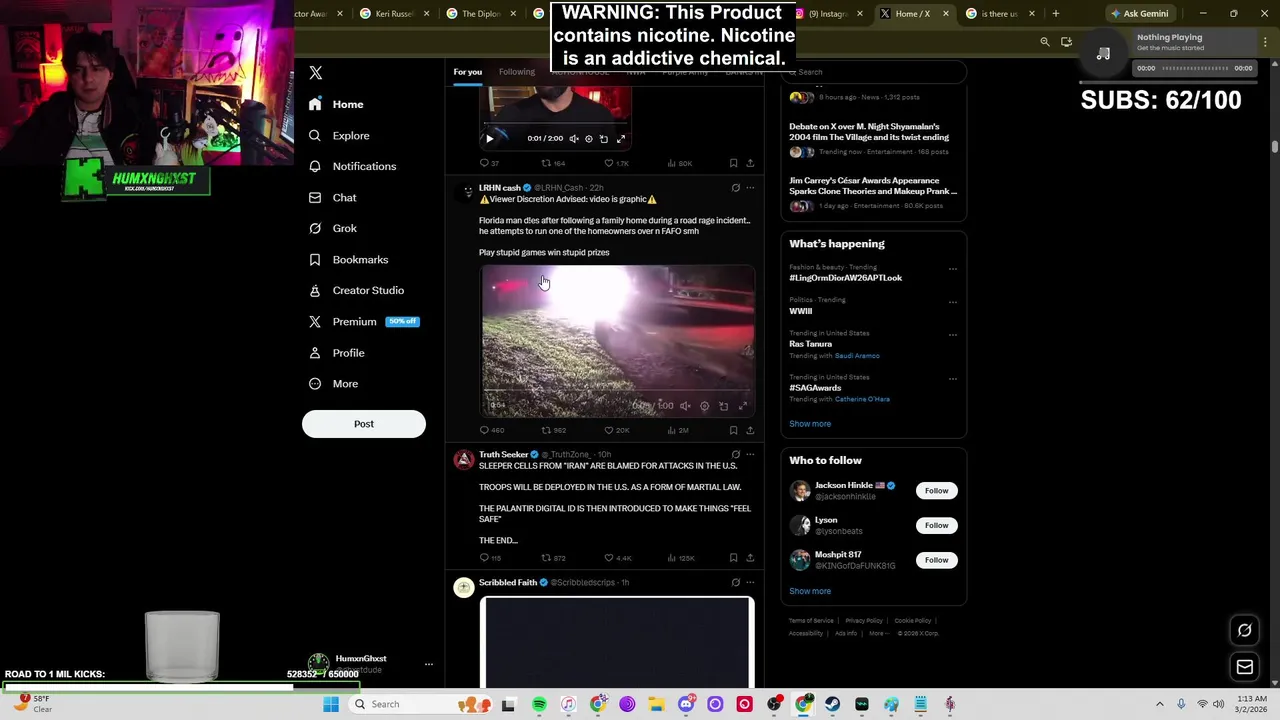Open a new browser tab
The width and height of the screenshot is (1280, 720).
tap(1055, 14)
